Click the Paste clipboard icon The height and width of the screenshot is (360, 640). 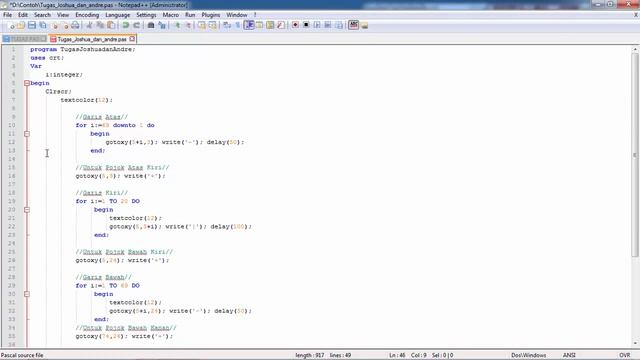pyautogui.click(x=111, y=25)
